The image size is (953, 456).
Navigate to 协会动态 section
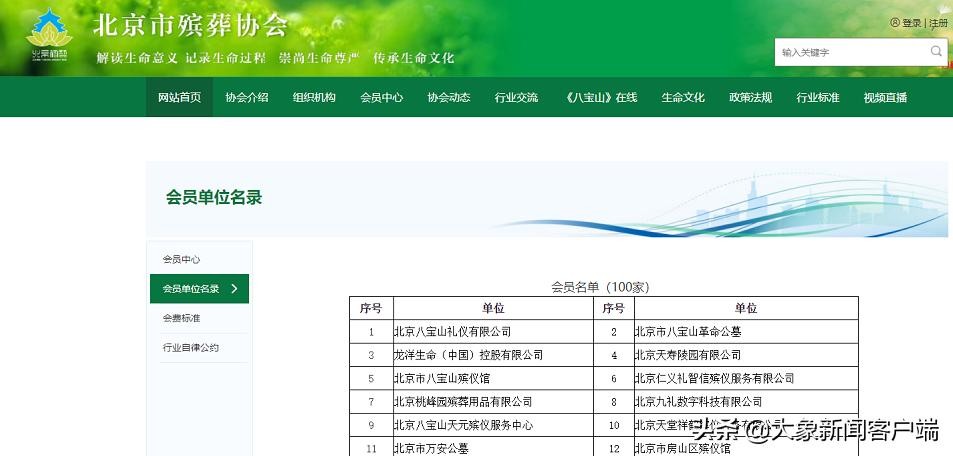pos(448,97)
